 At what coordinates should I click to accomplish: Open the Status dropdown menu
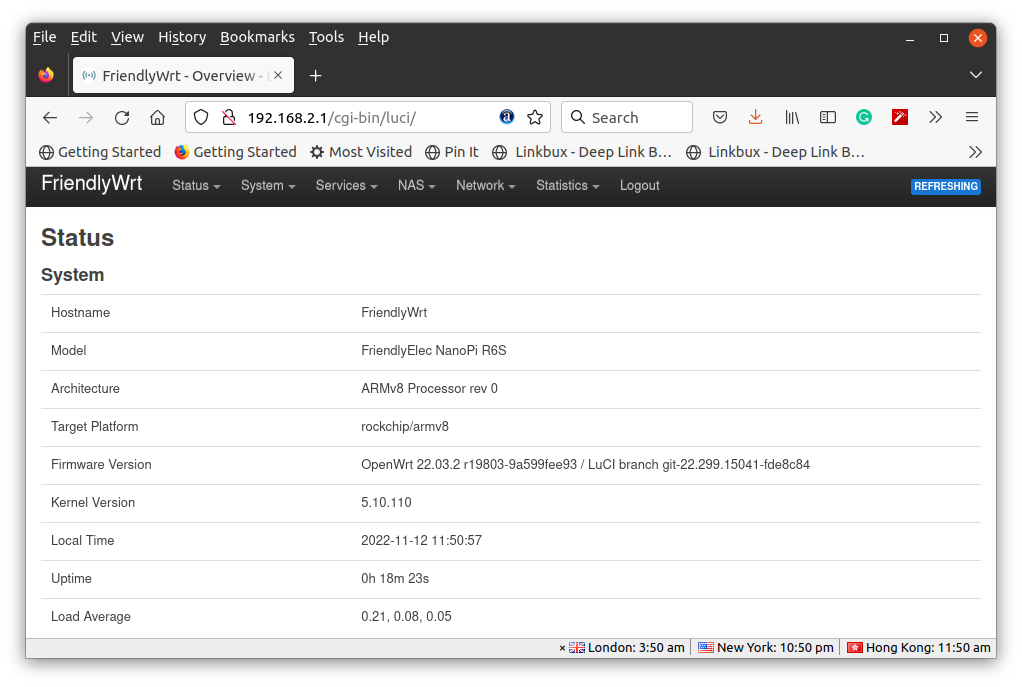pos(196,186)
